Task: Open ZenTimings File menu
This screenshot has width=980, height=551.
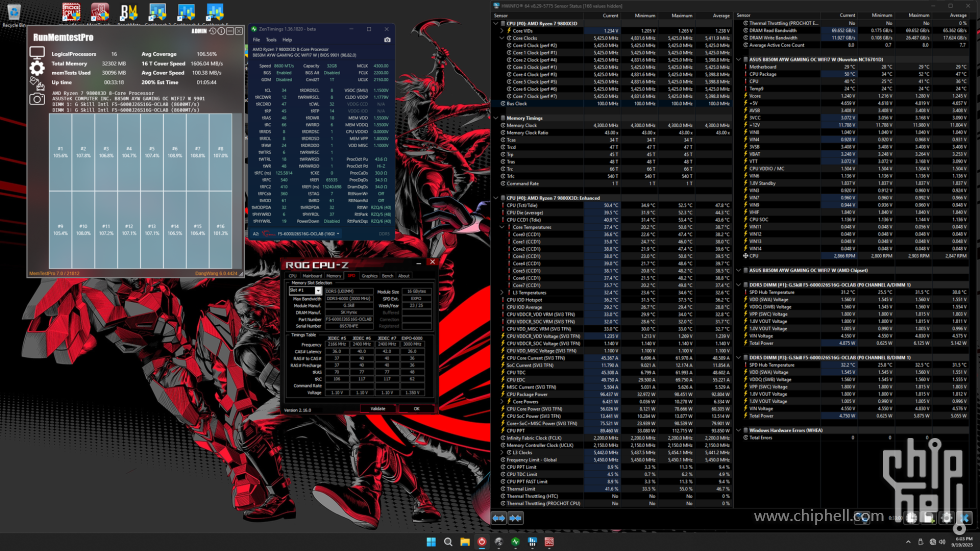Action: [256, 39]
